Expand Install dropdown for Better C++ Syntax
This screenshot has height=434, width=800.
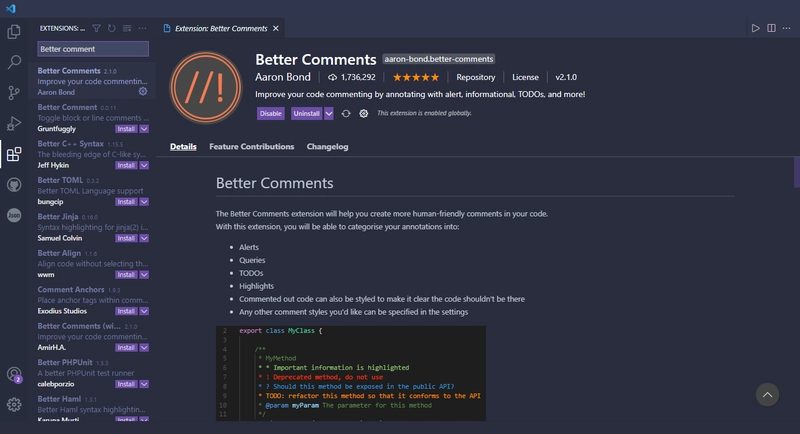[x=144, y=165]
